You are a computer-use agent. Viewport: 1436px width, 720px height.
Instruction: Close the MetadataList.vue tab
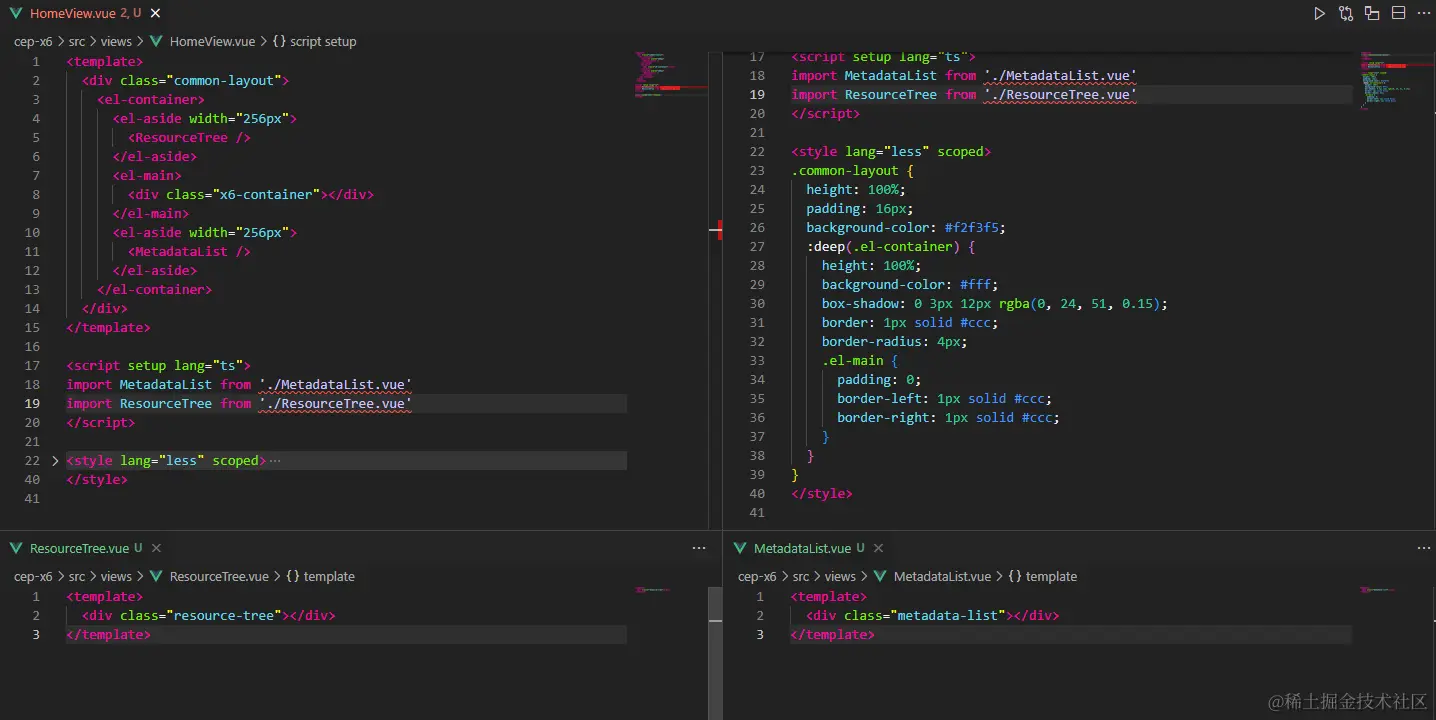pyautogui.click(x=878, y=548)
